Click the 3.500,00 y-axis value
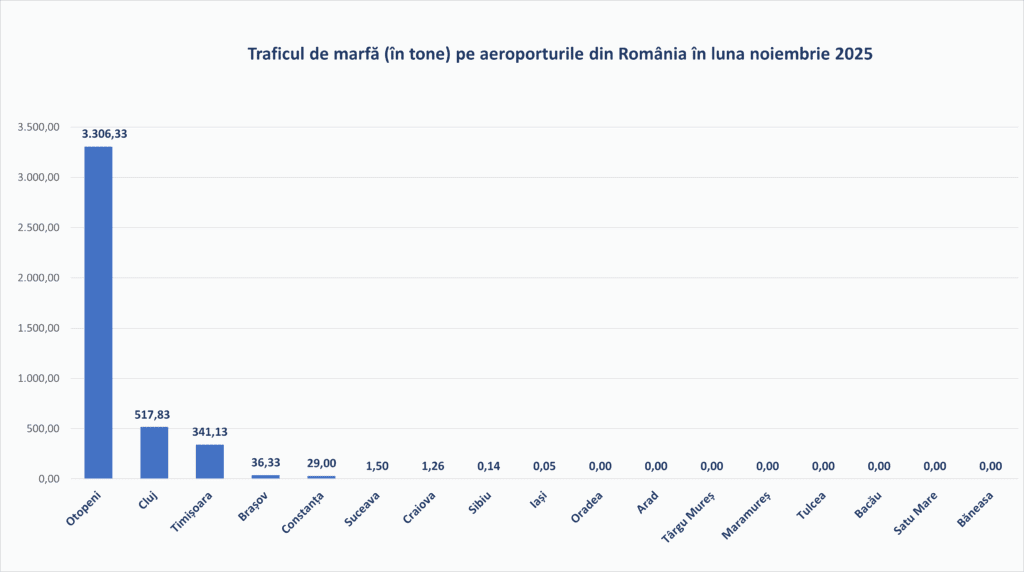 tap(39, 128)
